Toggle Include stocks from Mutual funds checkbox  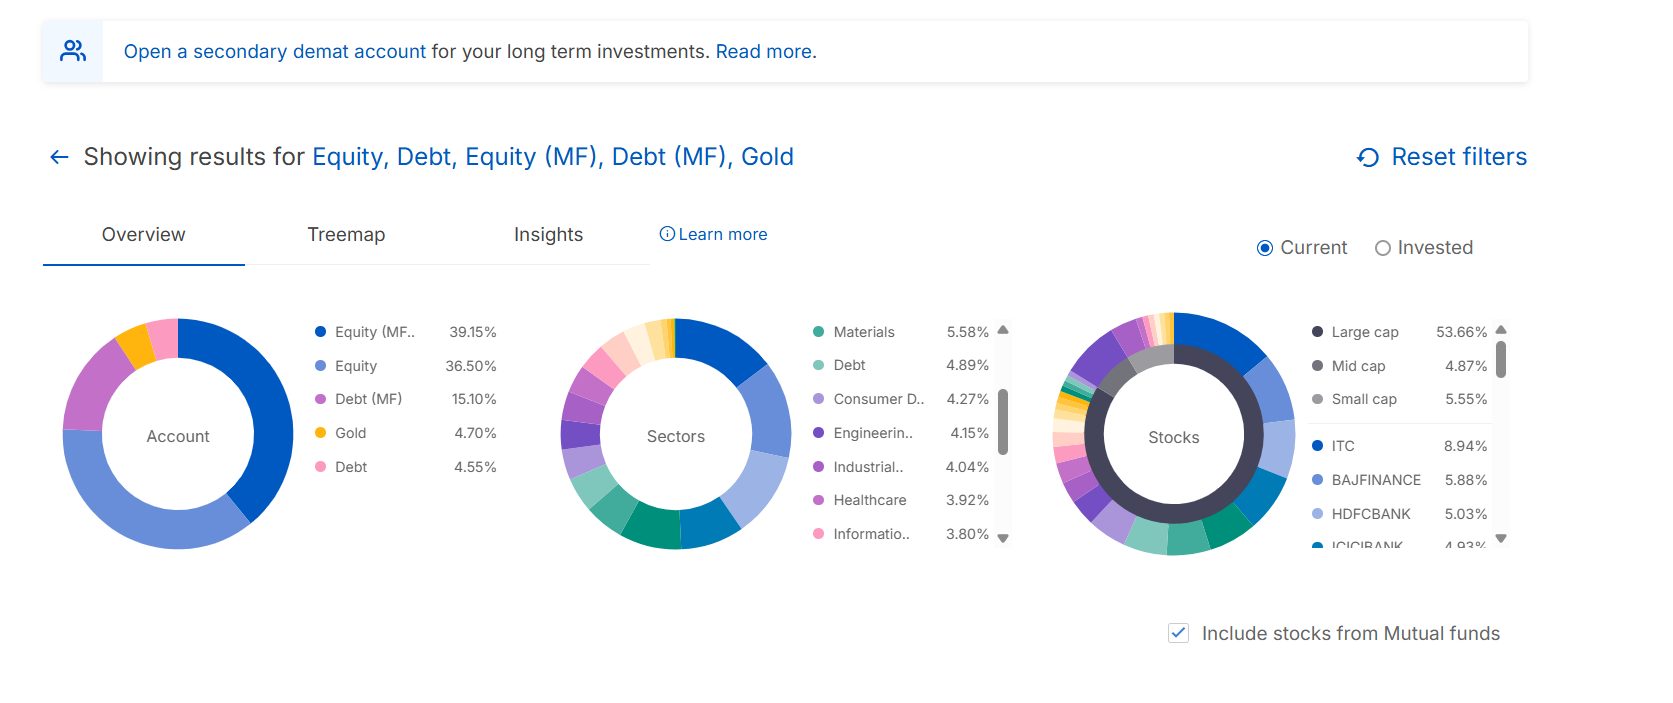[x=1178, y=633]
